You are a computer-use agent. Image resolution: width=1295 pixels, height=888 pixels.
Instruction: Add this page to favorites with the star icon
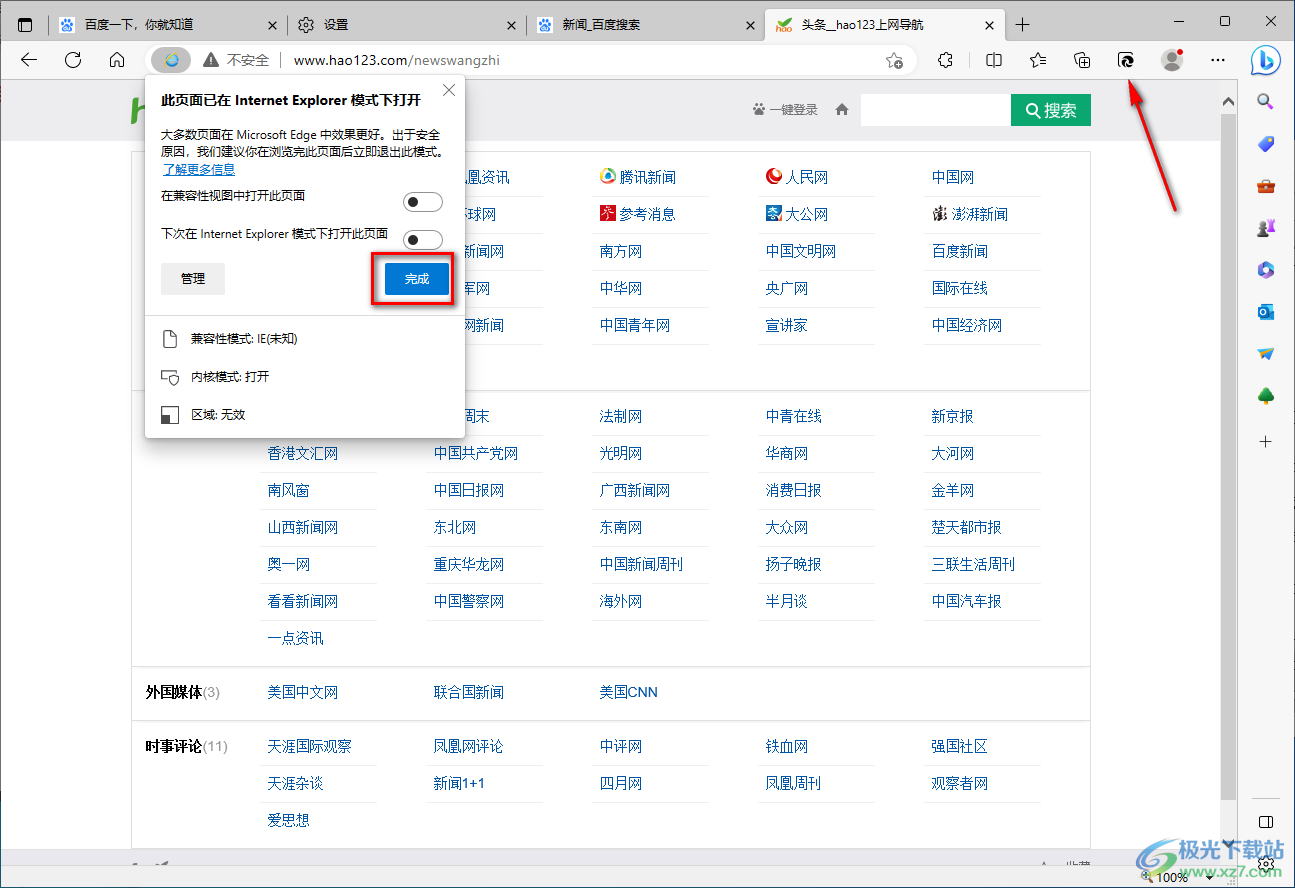point(895,60)
